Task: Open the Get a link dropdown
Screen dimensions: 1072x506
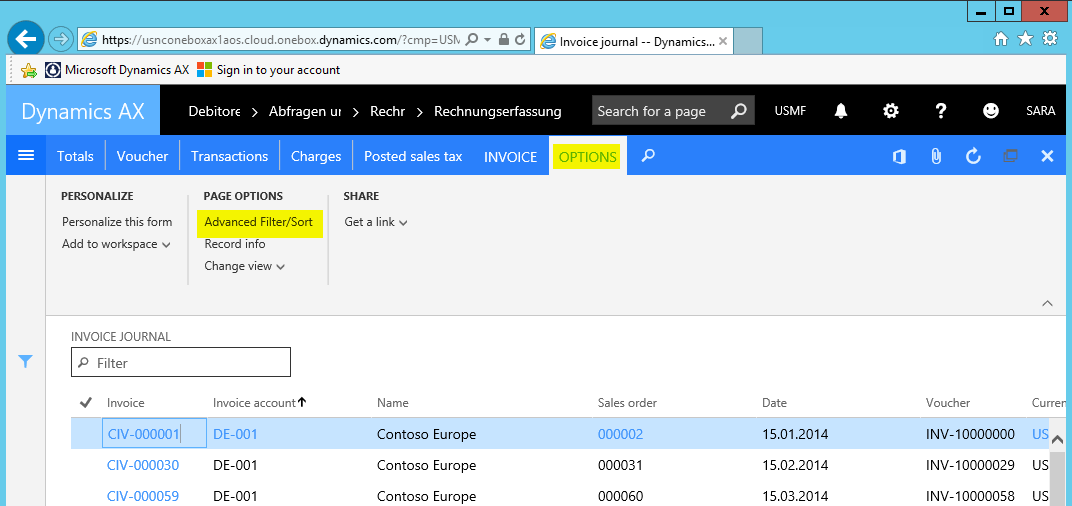Action: (375, 222)
